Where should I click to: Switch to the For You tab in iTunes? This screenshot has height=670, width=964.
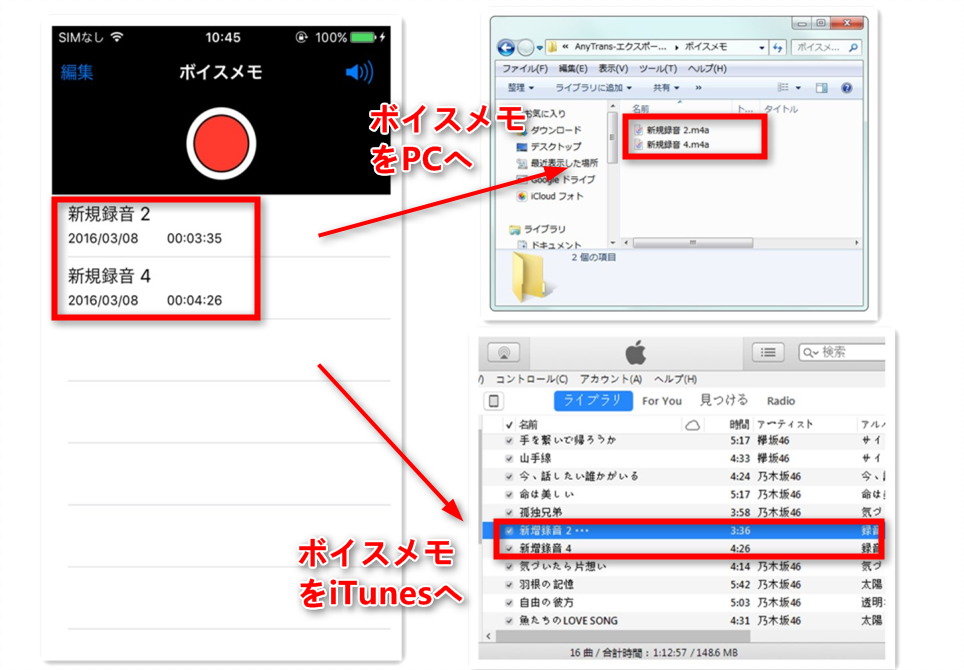point(662,401)
